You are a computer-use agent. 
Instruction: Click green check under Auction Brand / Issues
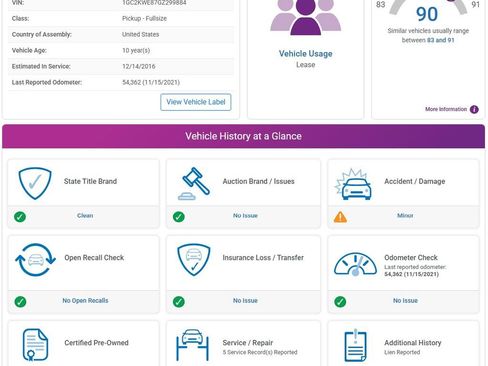click(x=179, y=217)
